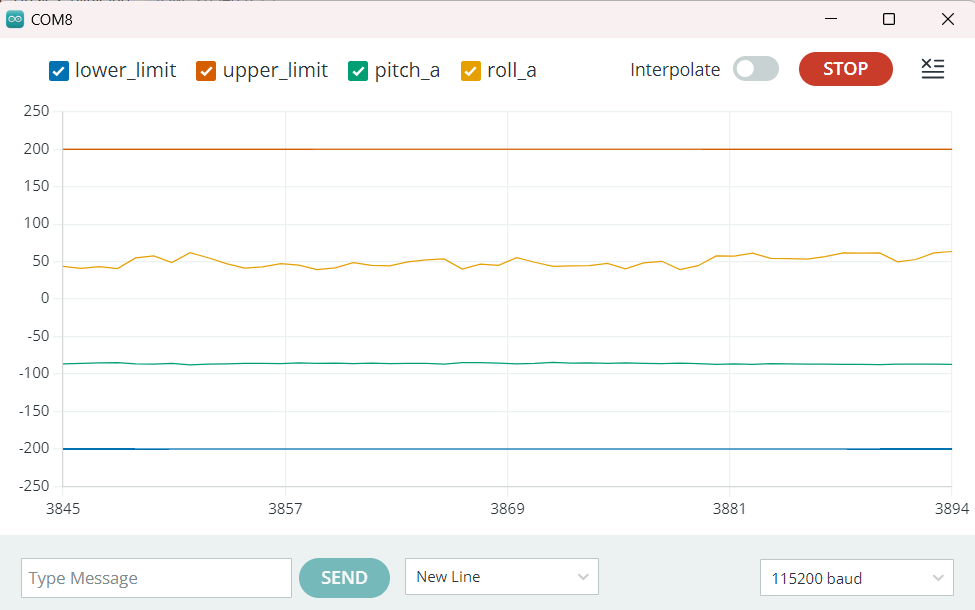Stop the serial plotter with STOP

click(x=846, y=69)
